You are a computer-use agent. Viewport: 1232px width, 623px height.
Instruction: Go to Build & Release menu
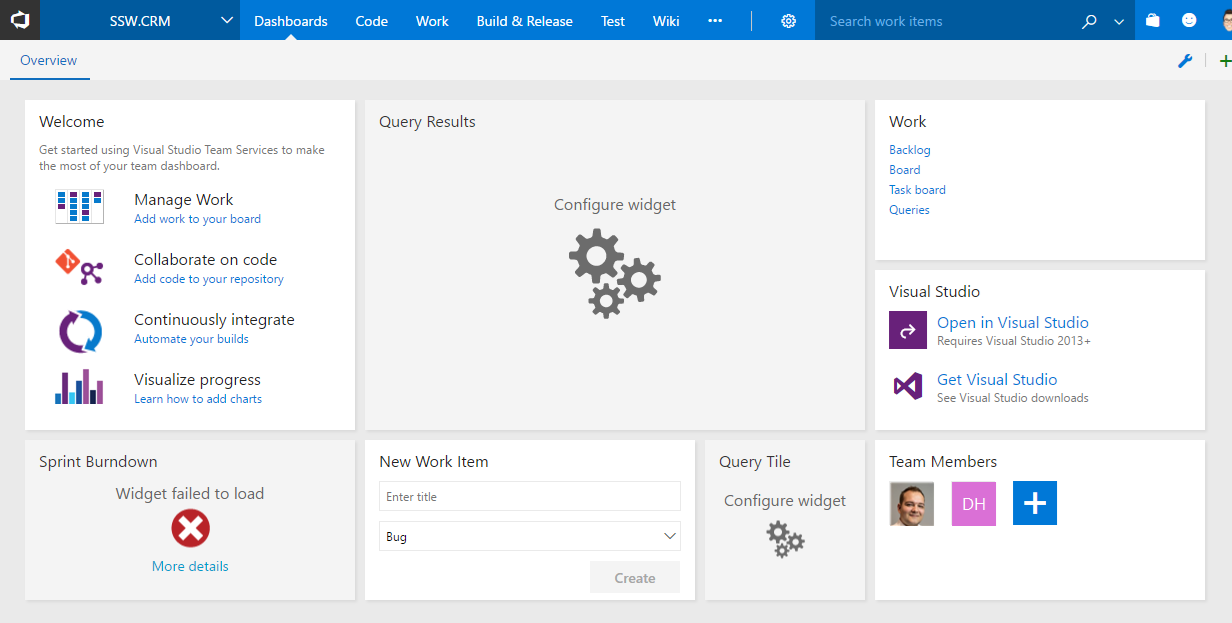[524, 21]
